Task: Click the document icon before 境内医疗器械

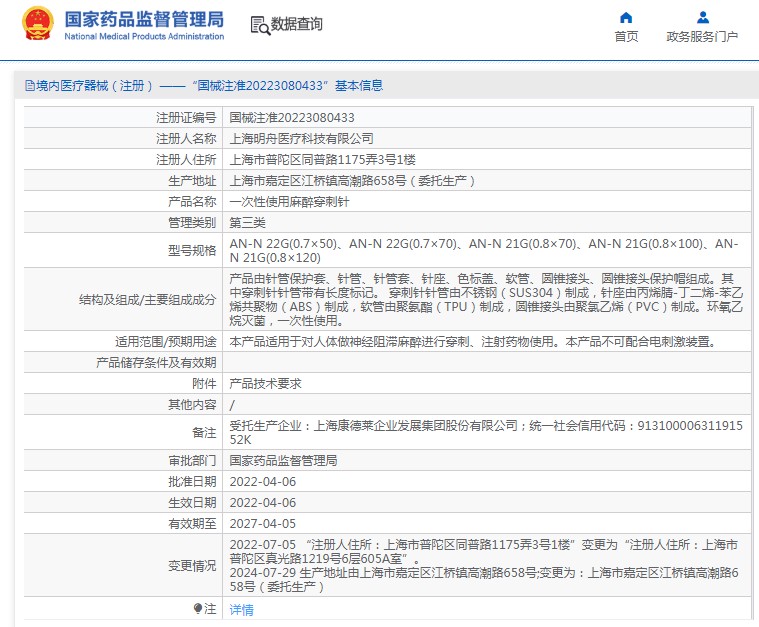Action: (x=28, y=86)
